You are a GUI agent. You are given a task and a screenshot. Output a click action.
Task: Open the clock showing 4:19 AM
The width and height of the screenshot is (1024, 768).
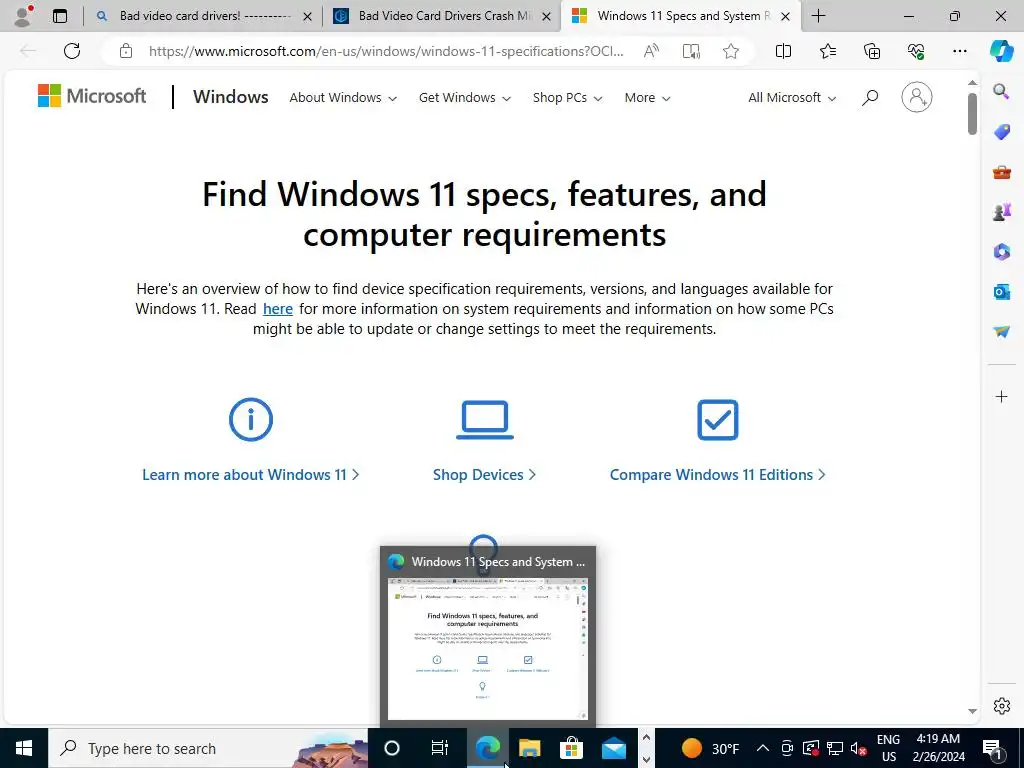pos(938,748)
